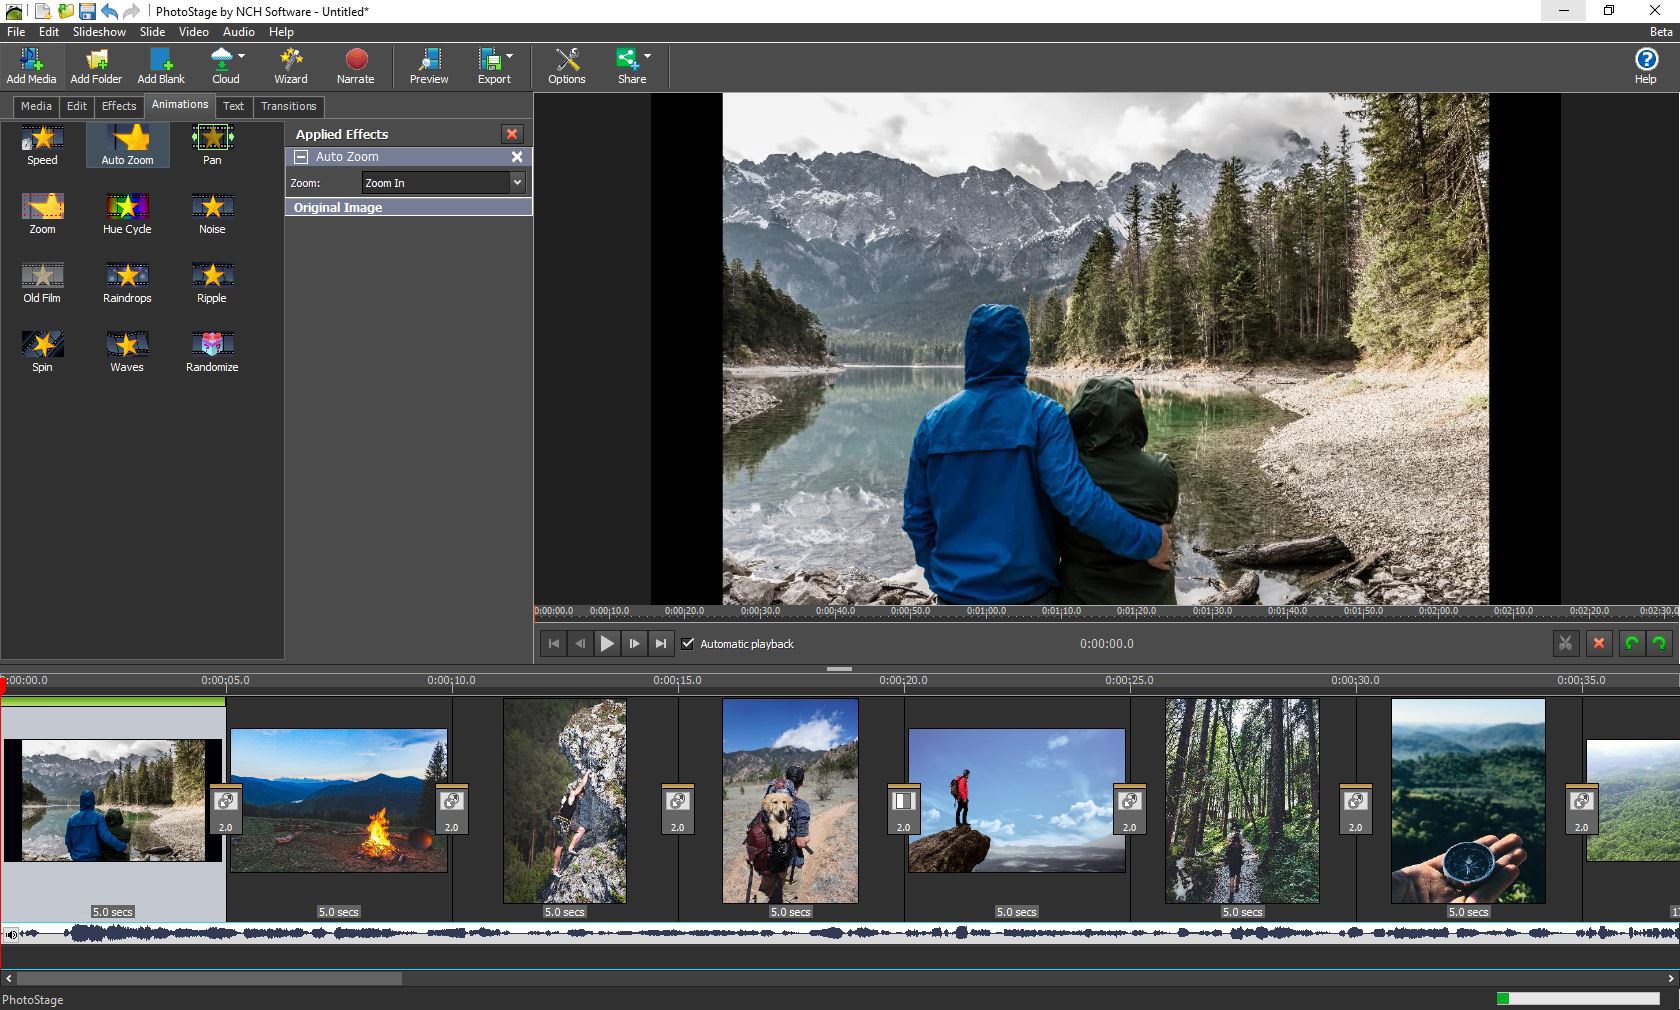Select the campfire clip in the timeline
The image size is (1680, 1010).
pos(338,800)
